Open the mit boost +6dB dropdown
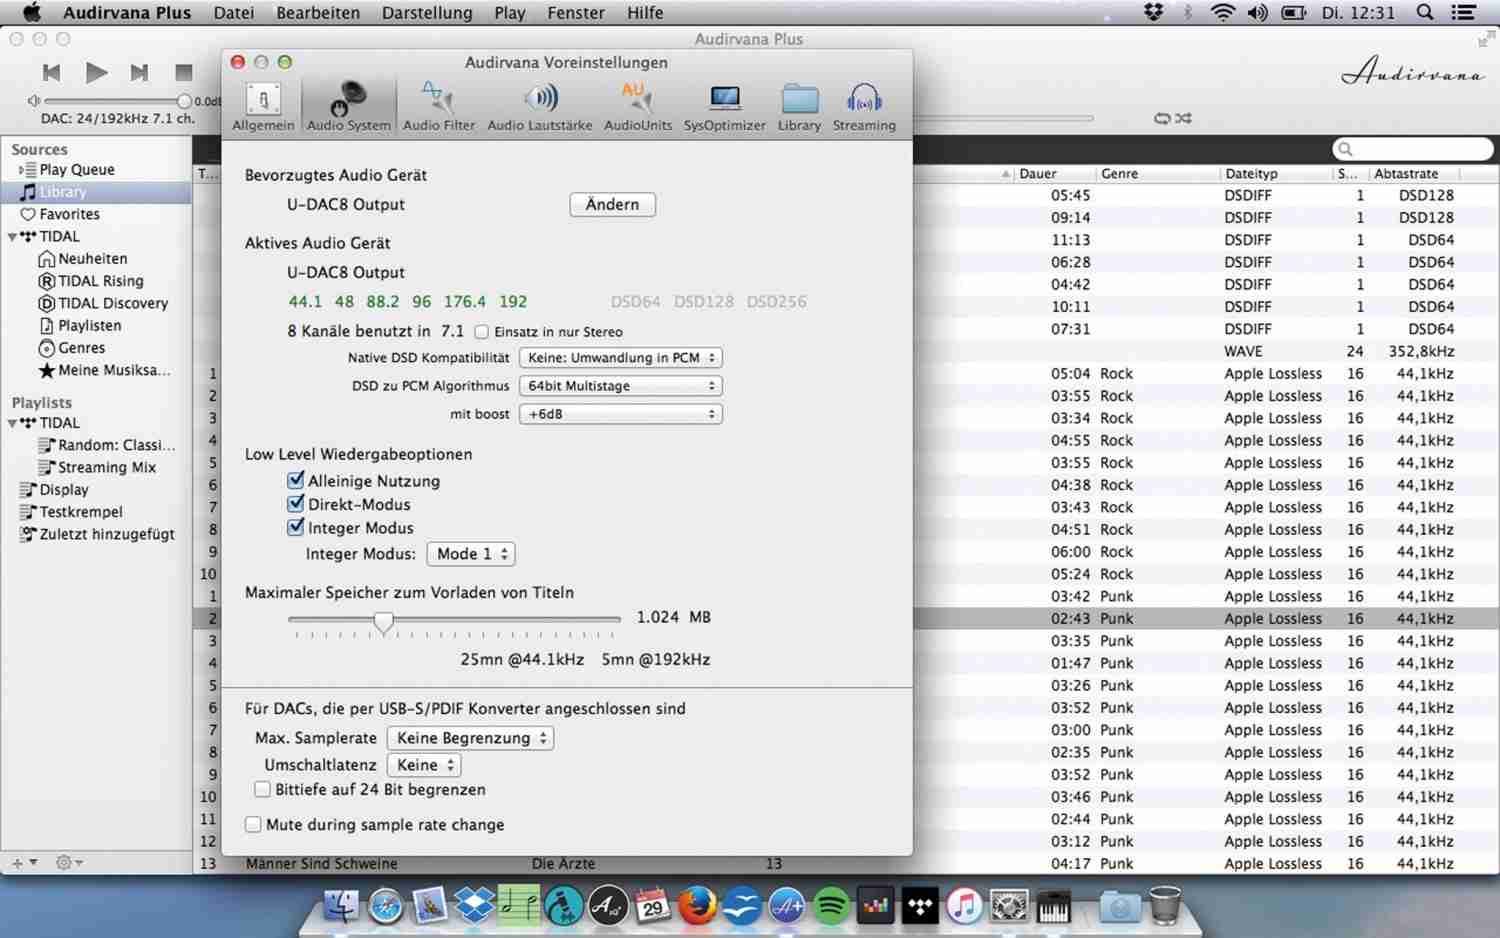The width and height of the screenshot is (1500, 938). 620,413
